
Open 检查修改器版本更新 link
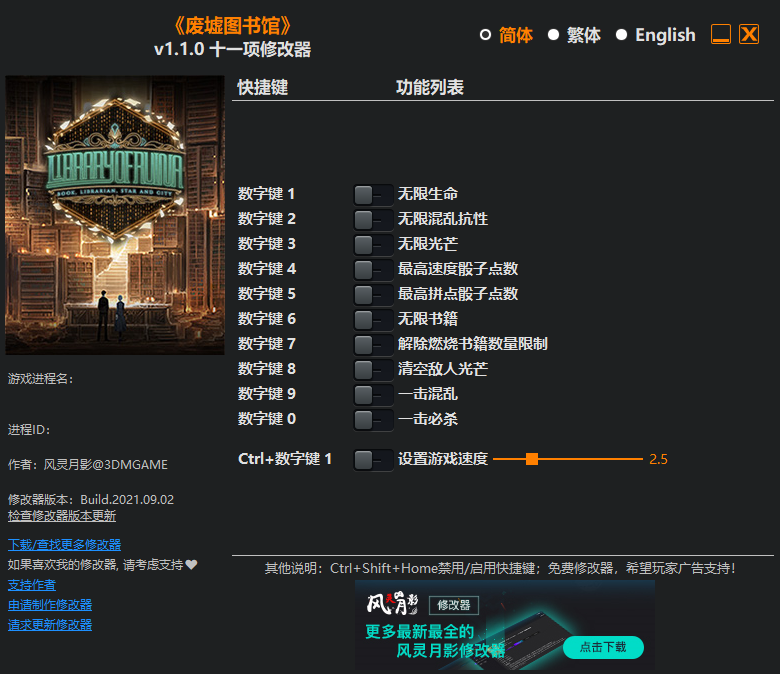tap(62, 516)
